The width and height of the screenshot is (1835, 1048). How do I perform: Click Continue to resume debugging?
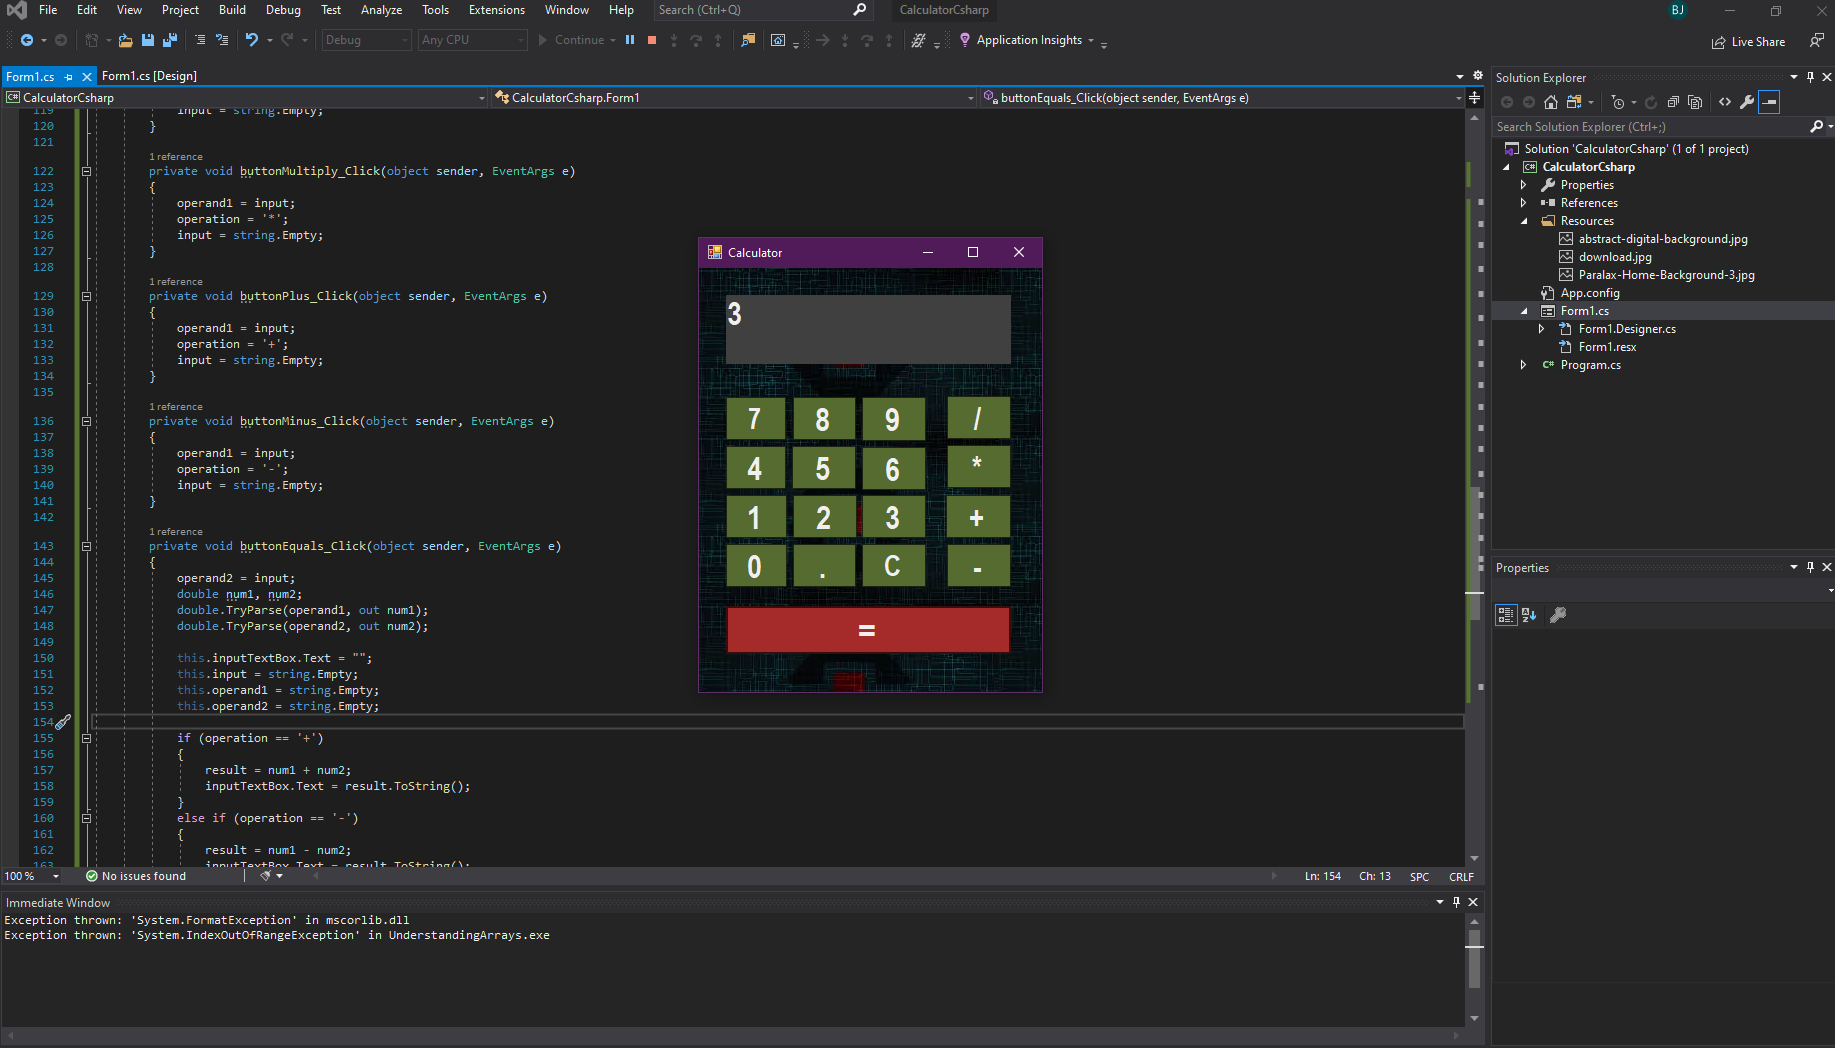coord(575,40)
